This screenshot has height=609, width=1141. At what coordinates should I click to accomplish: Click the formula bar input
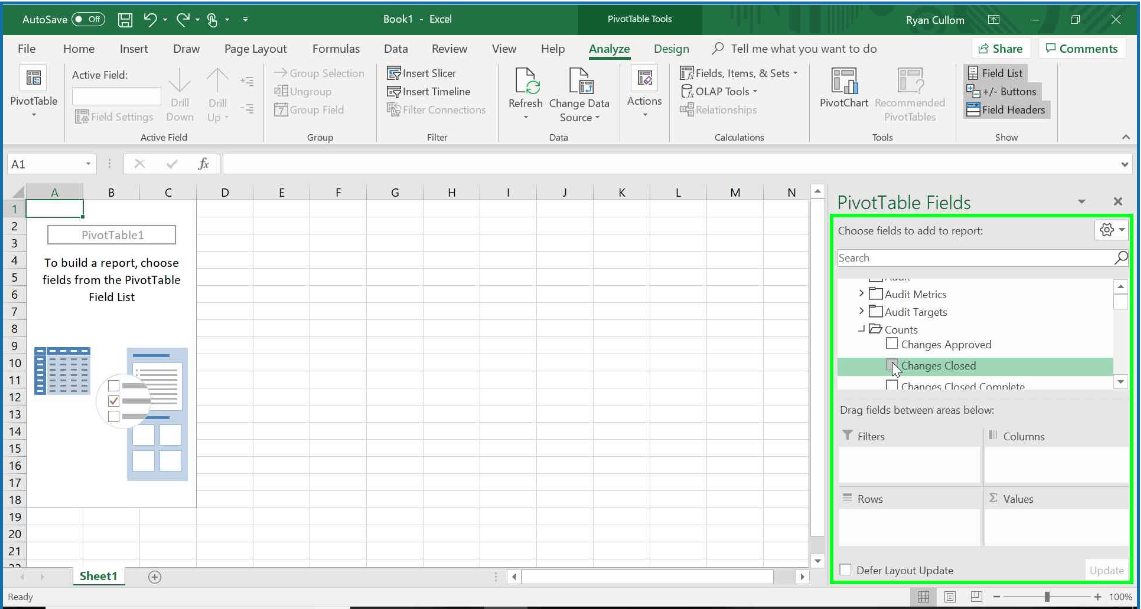669,164
